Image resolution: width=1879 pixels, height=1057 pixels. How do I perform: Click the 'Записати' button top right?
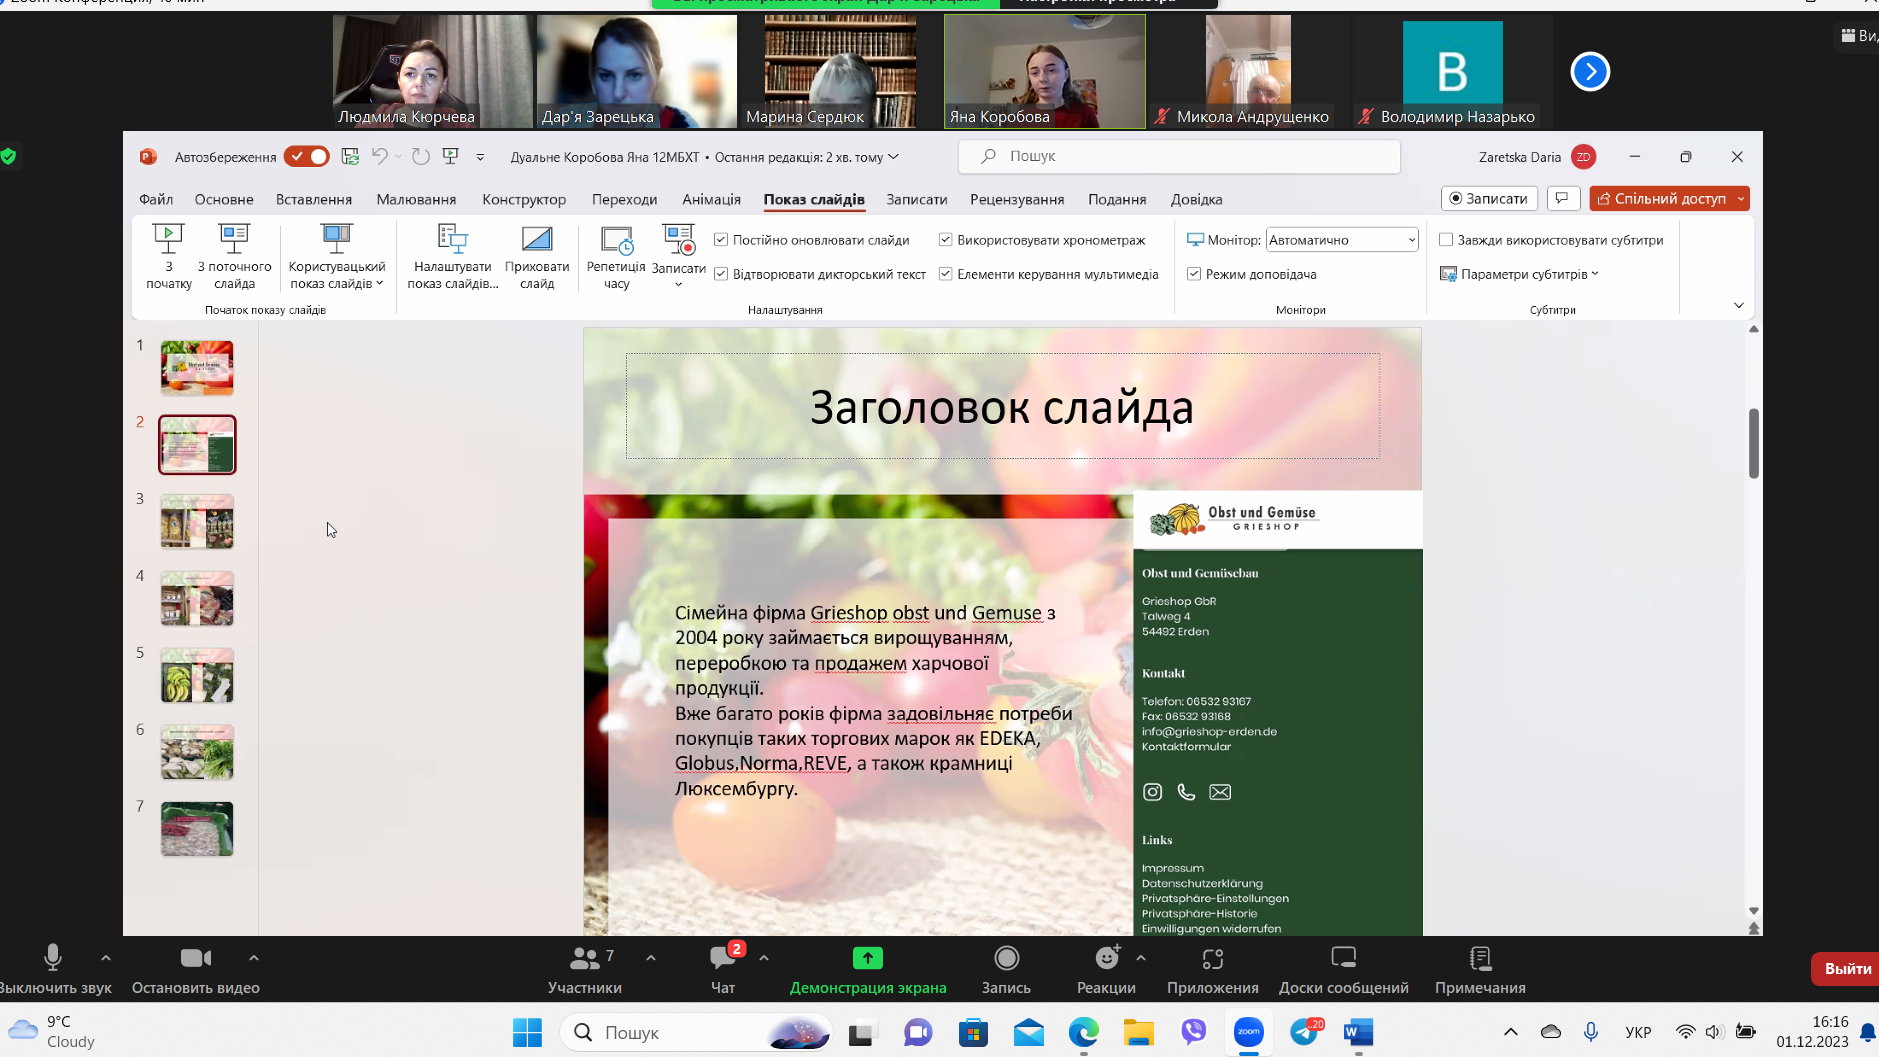tap(1489, 198)
